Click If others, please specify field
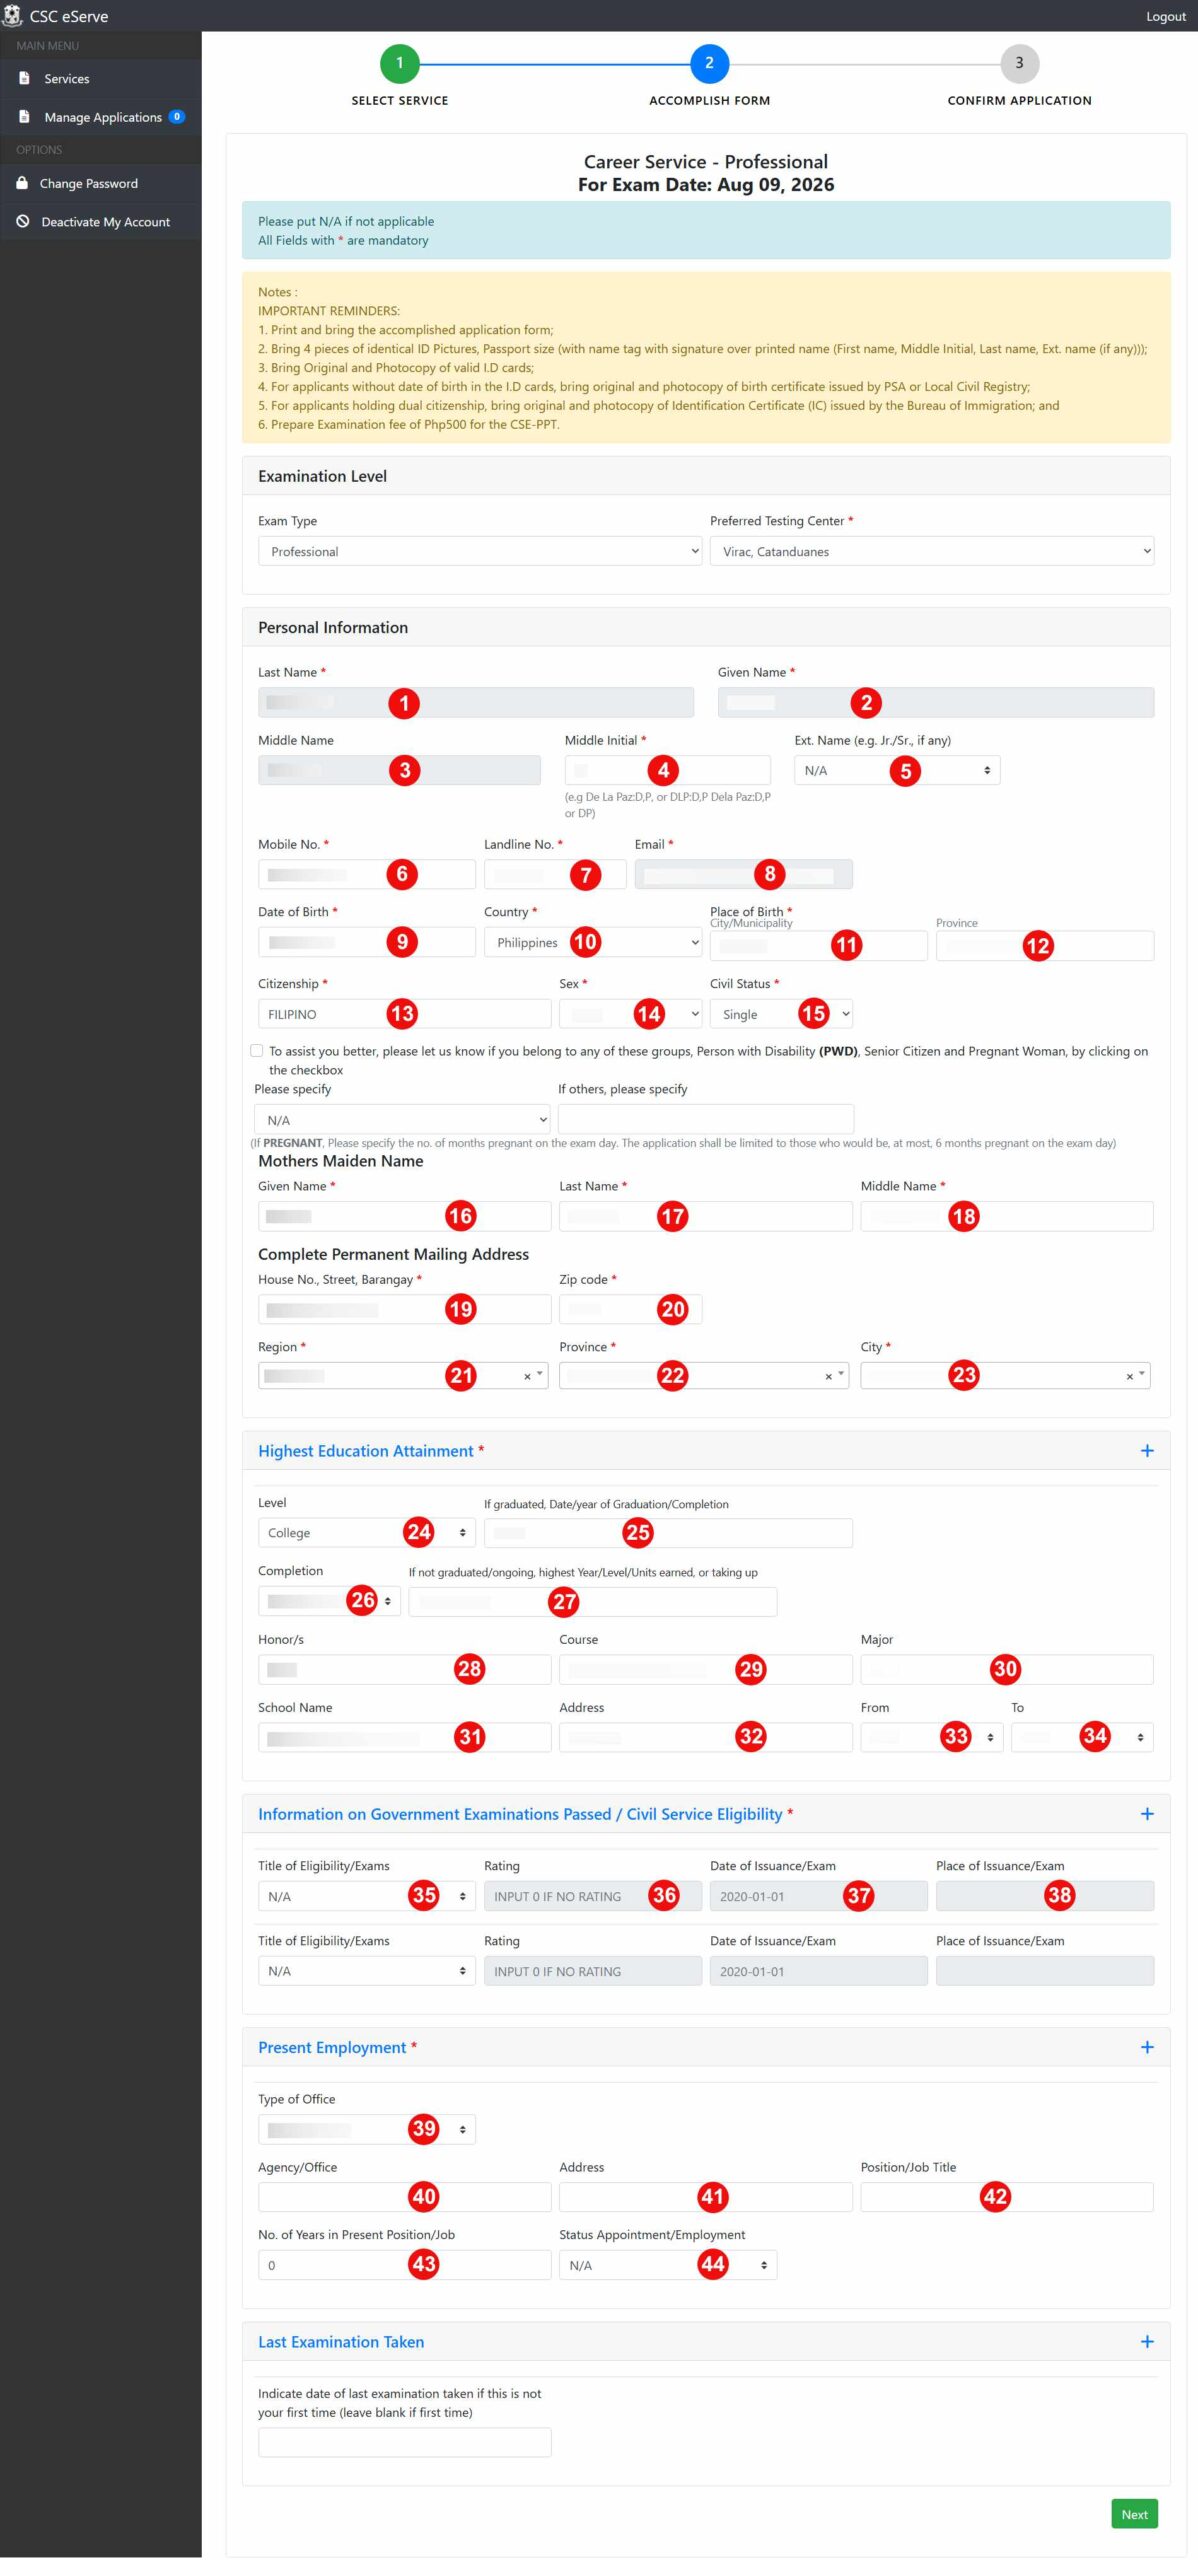Screen dimensions: 1198x2560 (x=705, y=1119)
